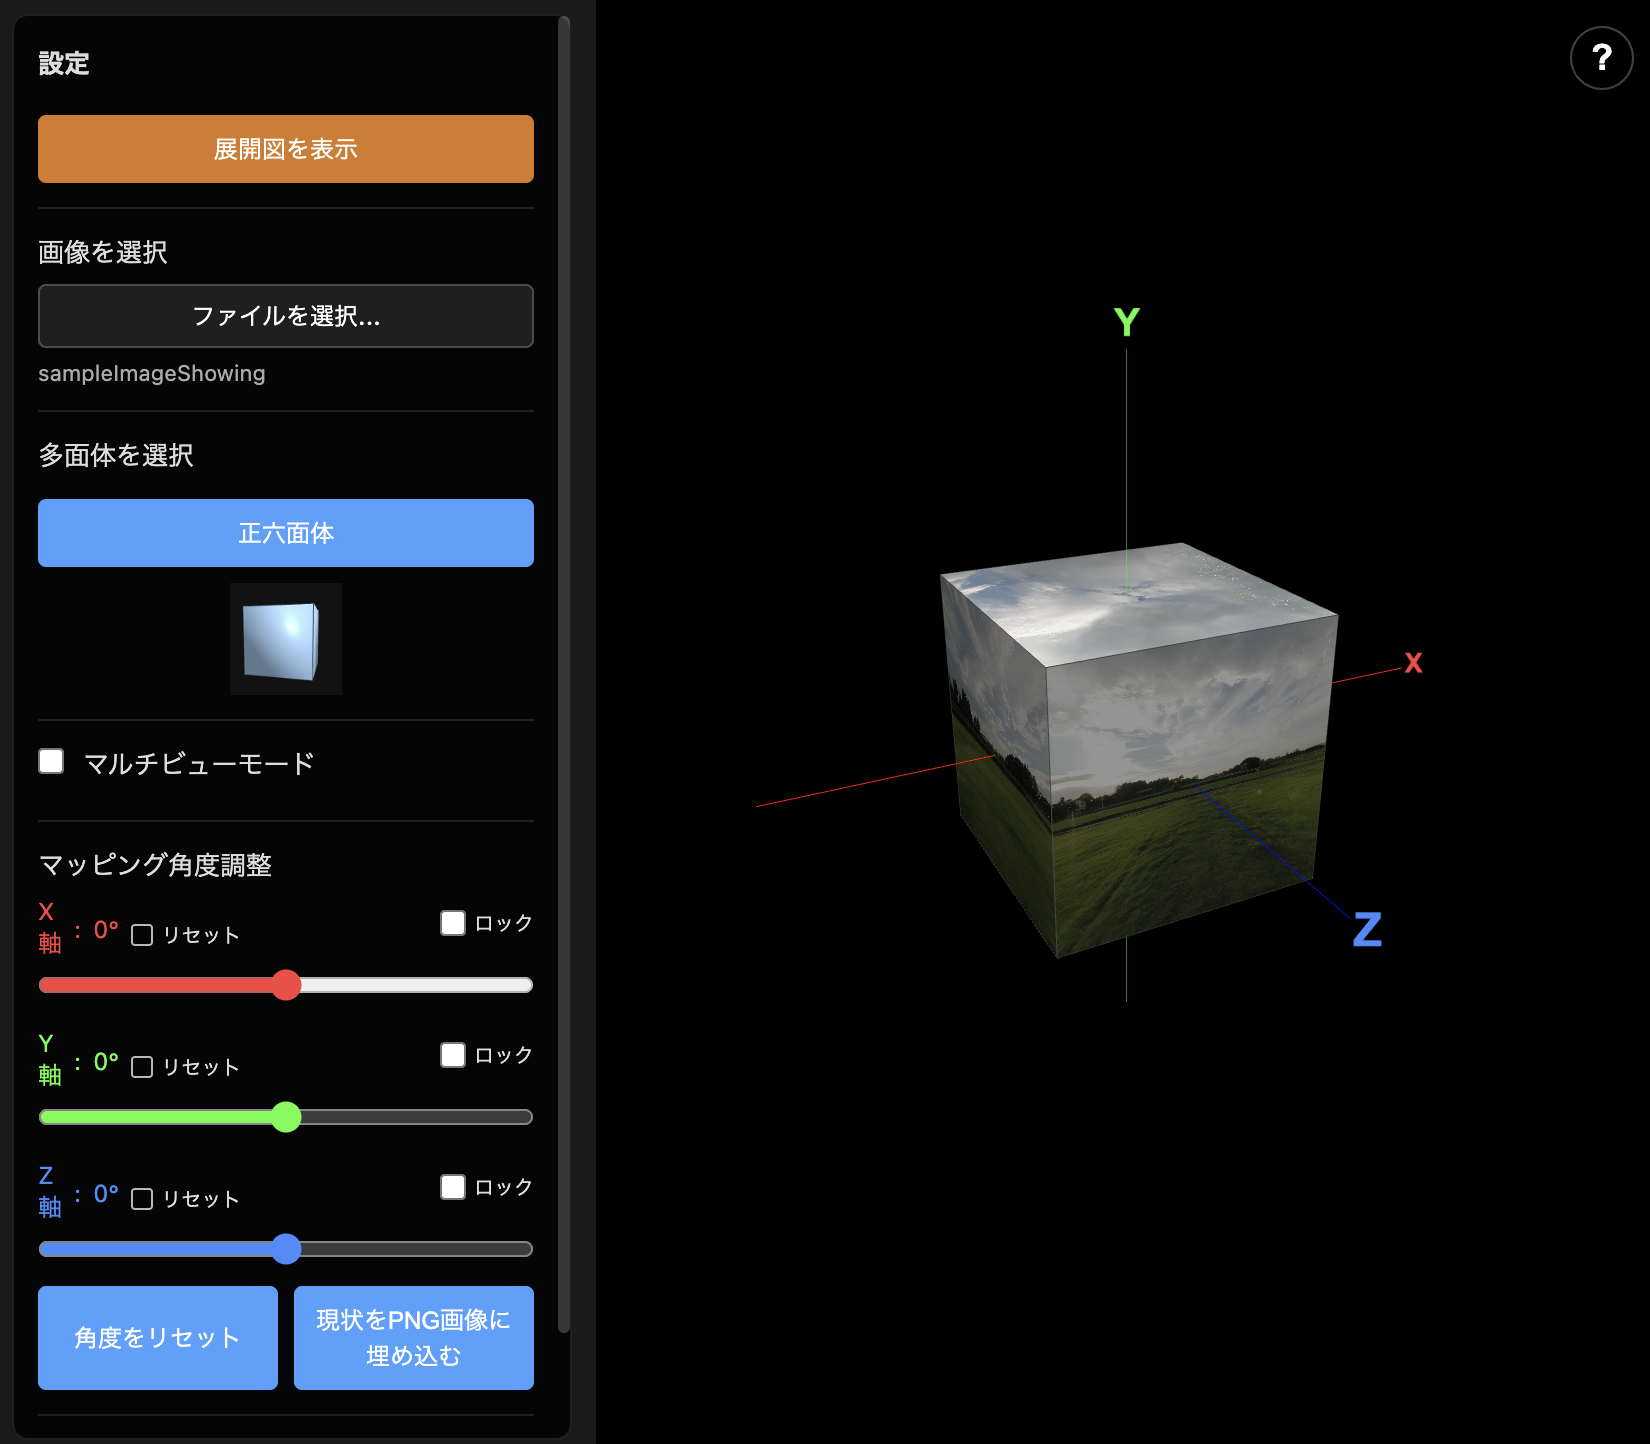Viewport: 1650px width, 1444px height.
Task: Click the blue Z axis slider handle
Action: click(x=286, y=1249)
